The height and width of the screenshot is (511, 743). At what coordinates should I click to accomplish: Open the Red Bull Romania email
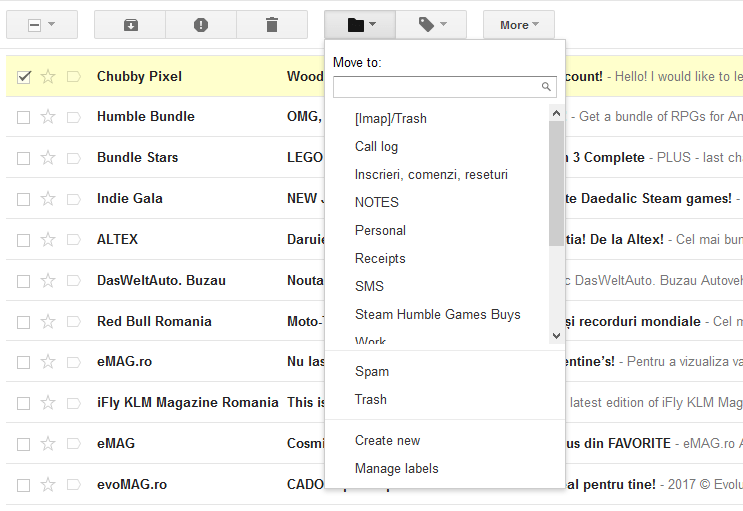[x=374, y=321]
